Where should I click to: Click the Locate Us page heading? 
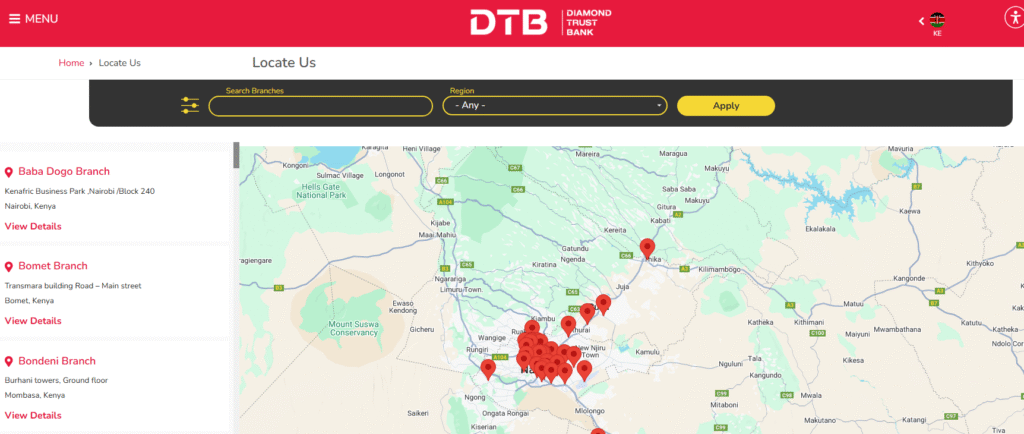(284, 63)
